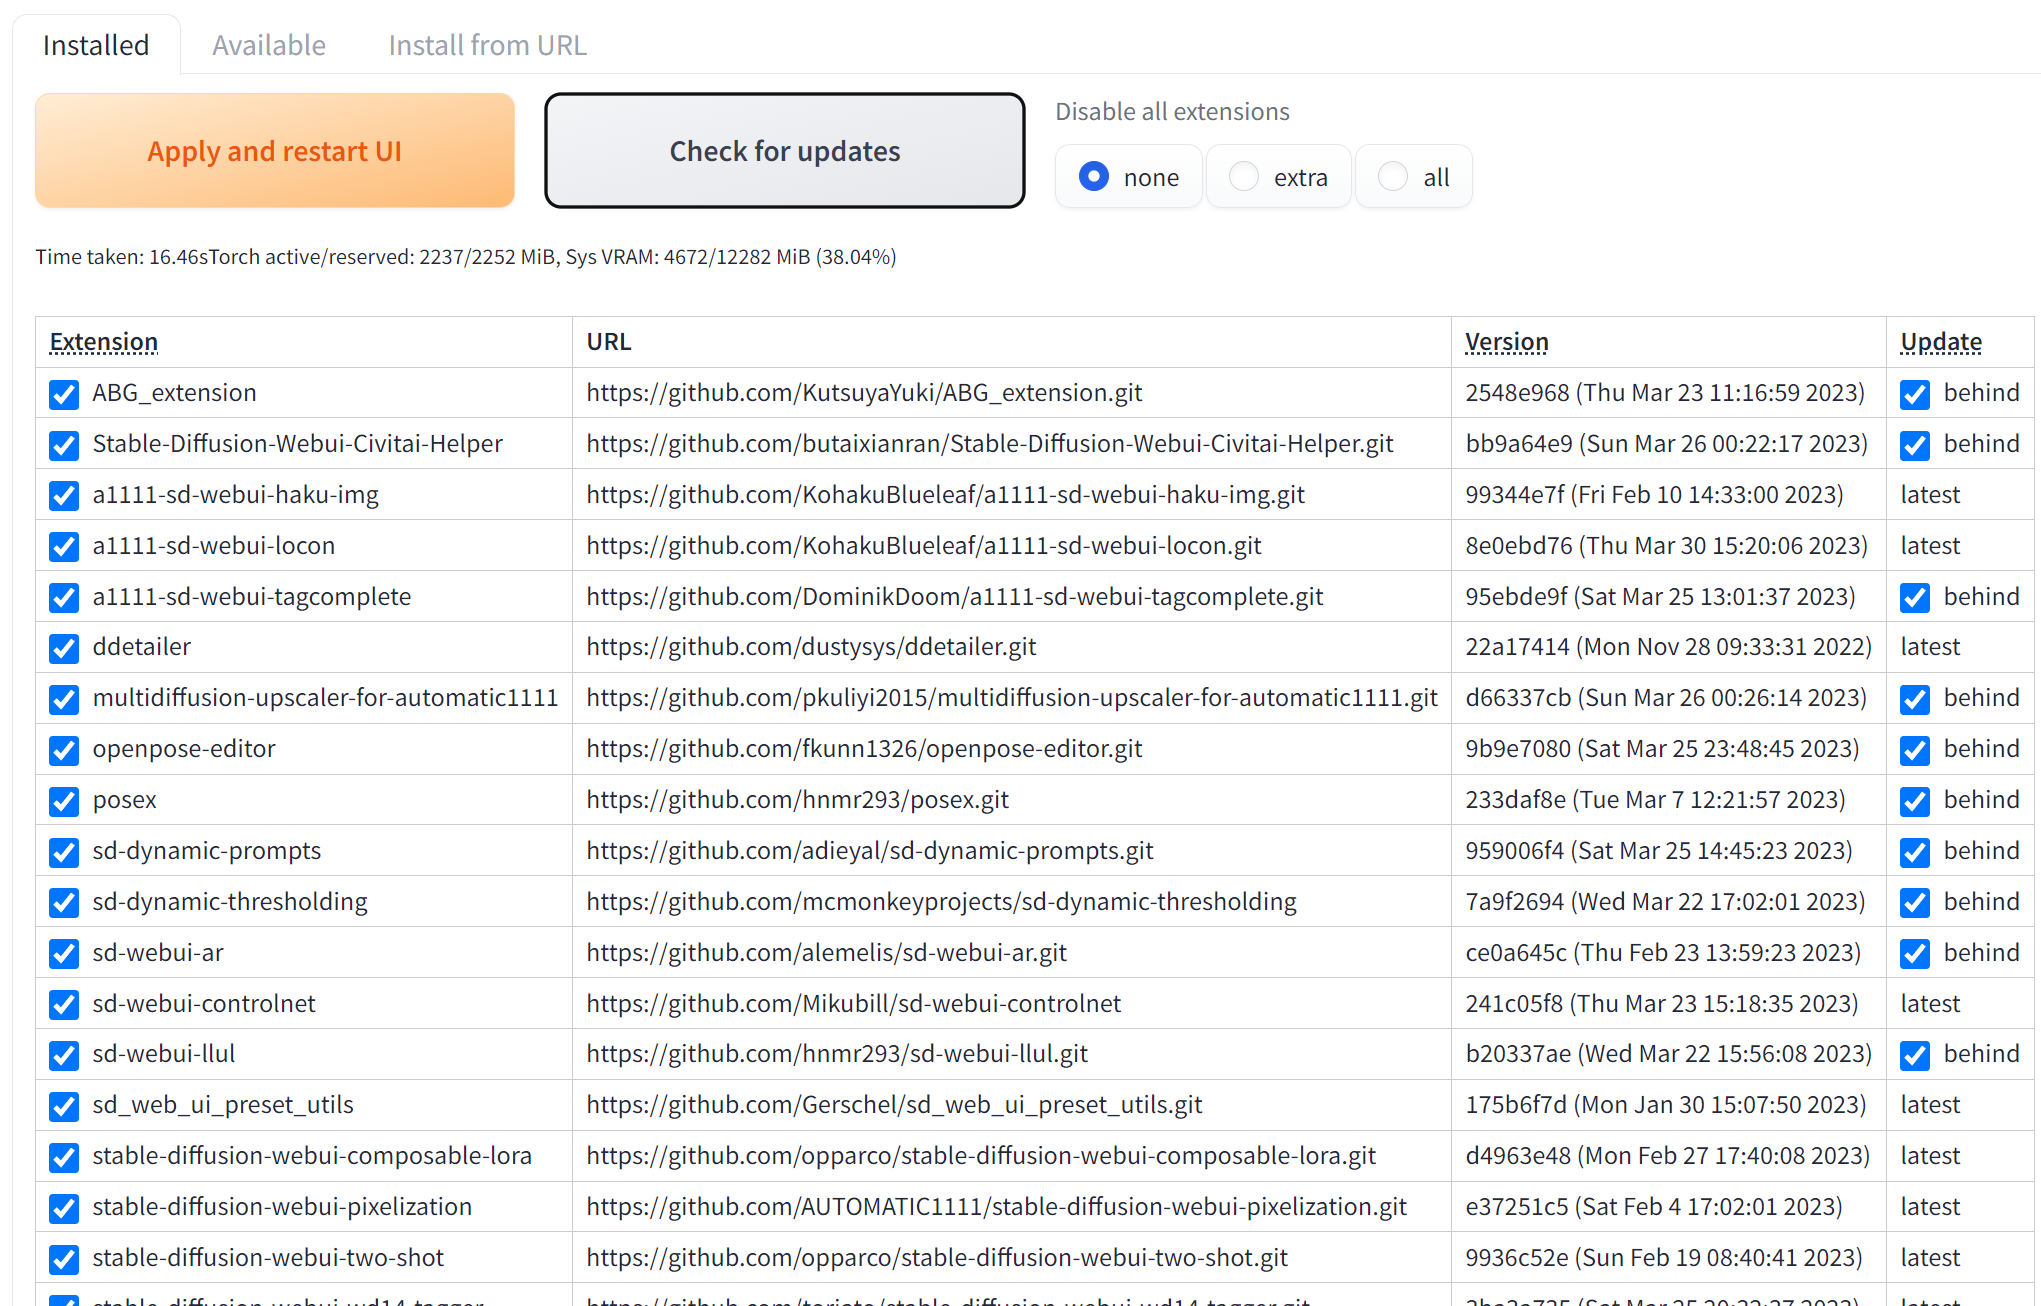The width and height of the screenshot is (2041, 1306).
Task: Disable the stable-diffusion-webui-two-shot extension checkbox
Action: pyautogui.click(x=64, y=1259)
